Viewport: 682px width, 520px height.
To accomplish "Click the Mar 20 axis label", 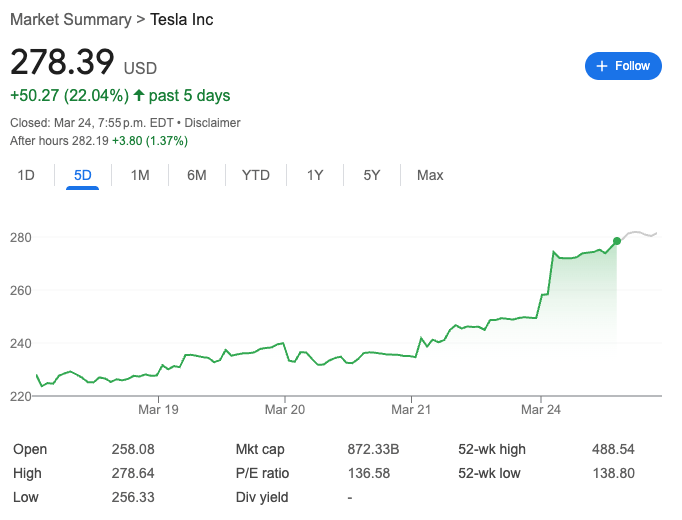I will click(x=285, y=410).
